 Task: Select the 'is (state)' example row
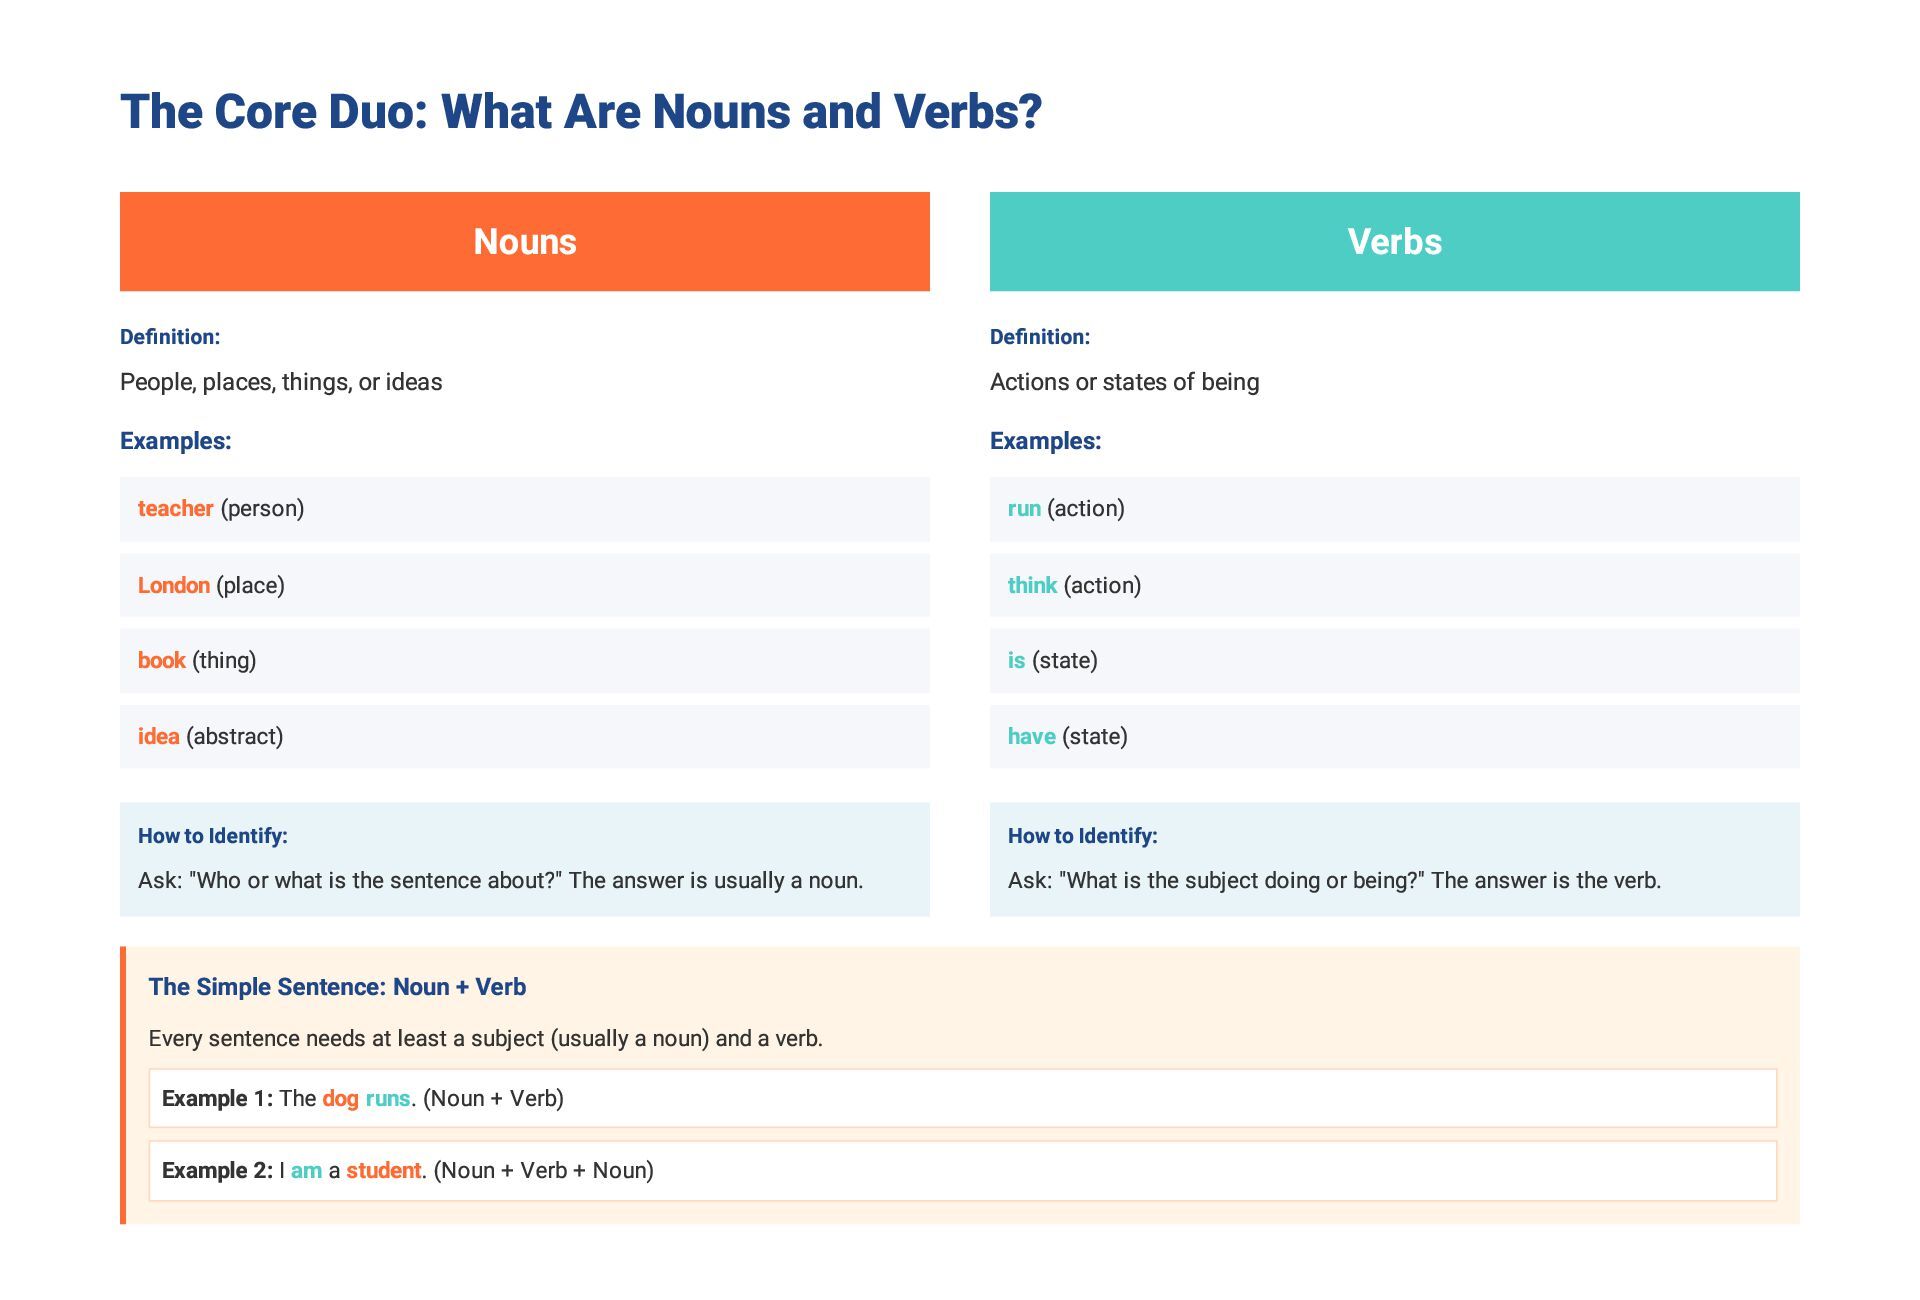(x=1395, y=661)
